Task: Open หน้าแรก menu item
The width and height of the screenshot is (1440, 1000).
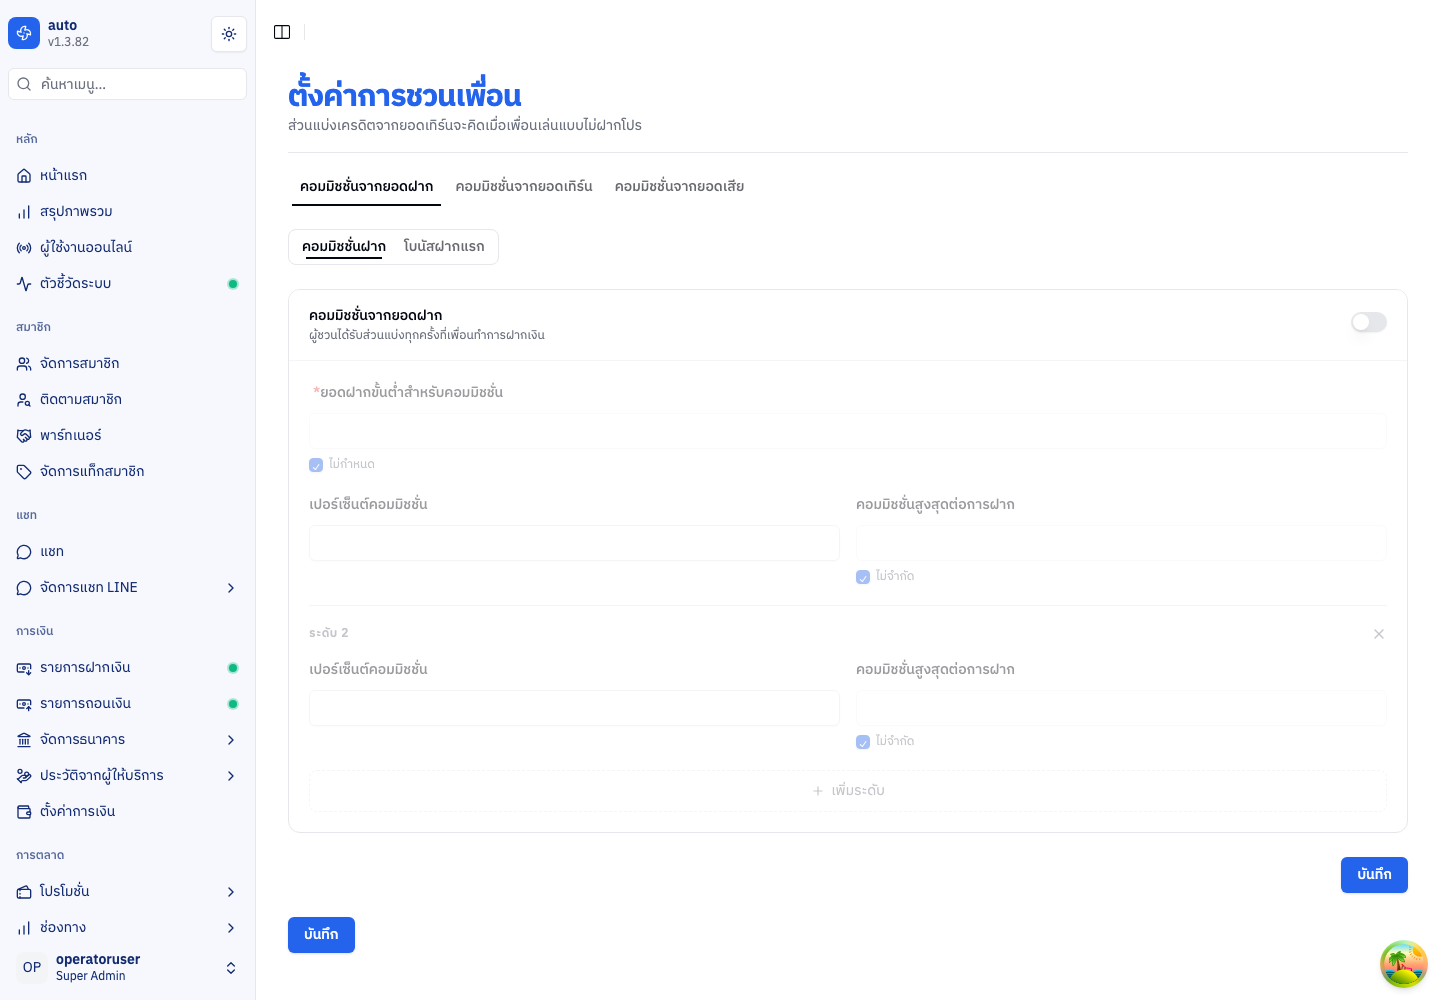Action: [x=127, y=176]
